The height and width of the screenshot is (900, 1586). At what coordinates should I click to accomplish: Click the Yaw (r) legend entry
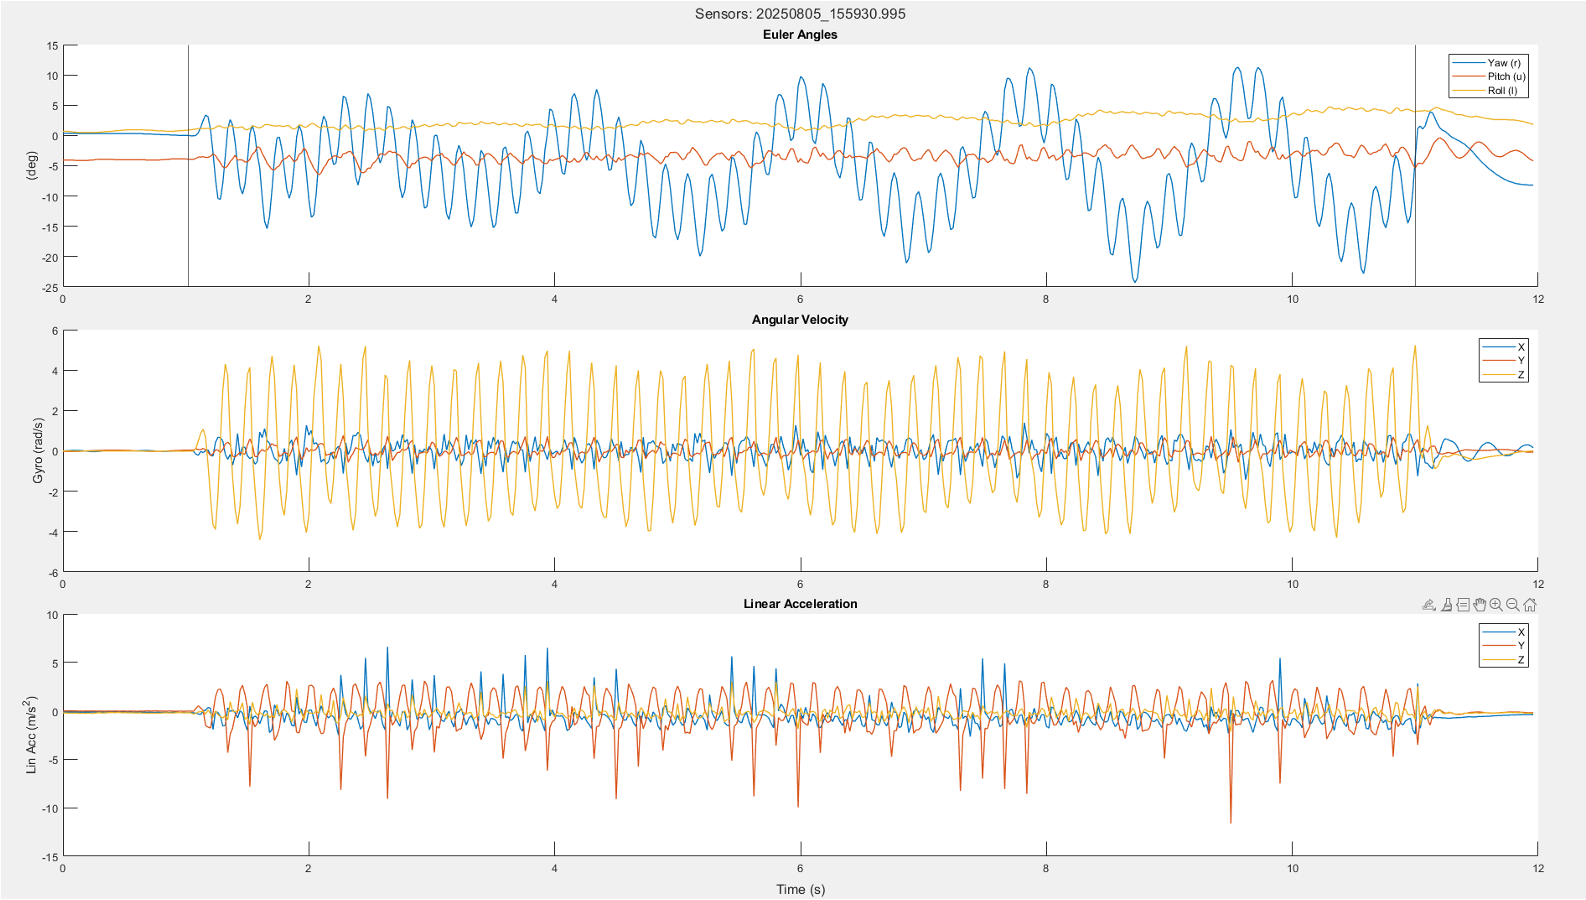pos(1488,63)
